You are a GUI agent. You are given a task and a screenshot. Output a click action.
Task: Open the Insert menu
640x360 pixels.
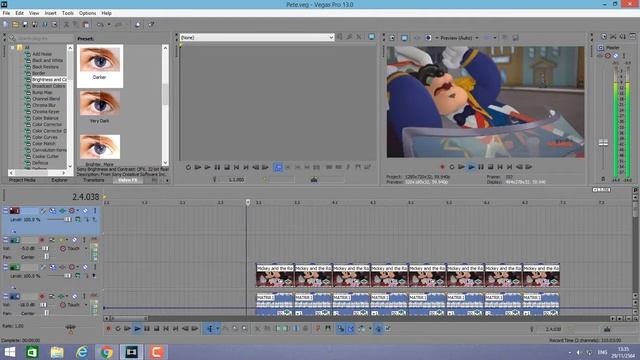(51, 13)
